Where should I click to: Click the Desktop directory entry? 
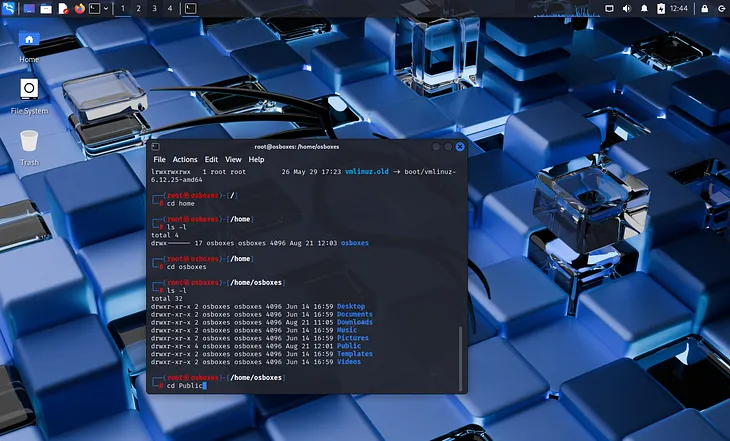[351, 306]
